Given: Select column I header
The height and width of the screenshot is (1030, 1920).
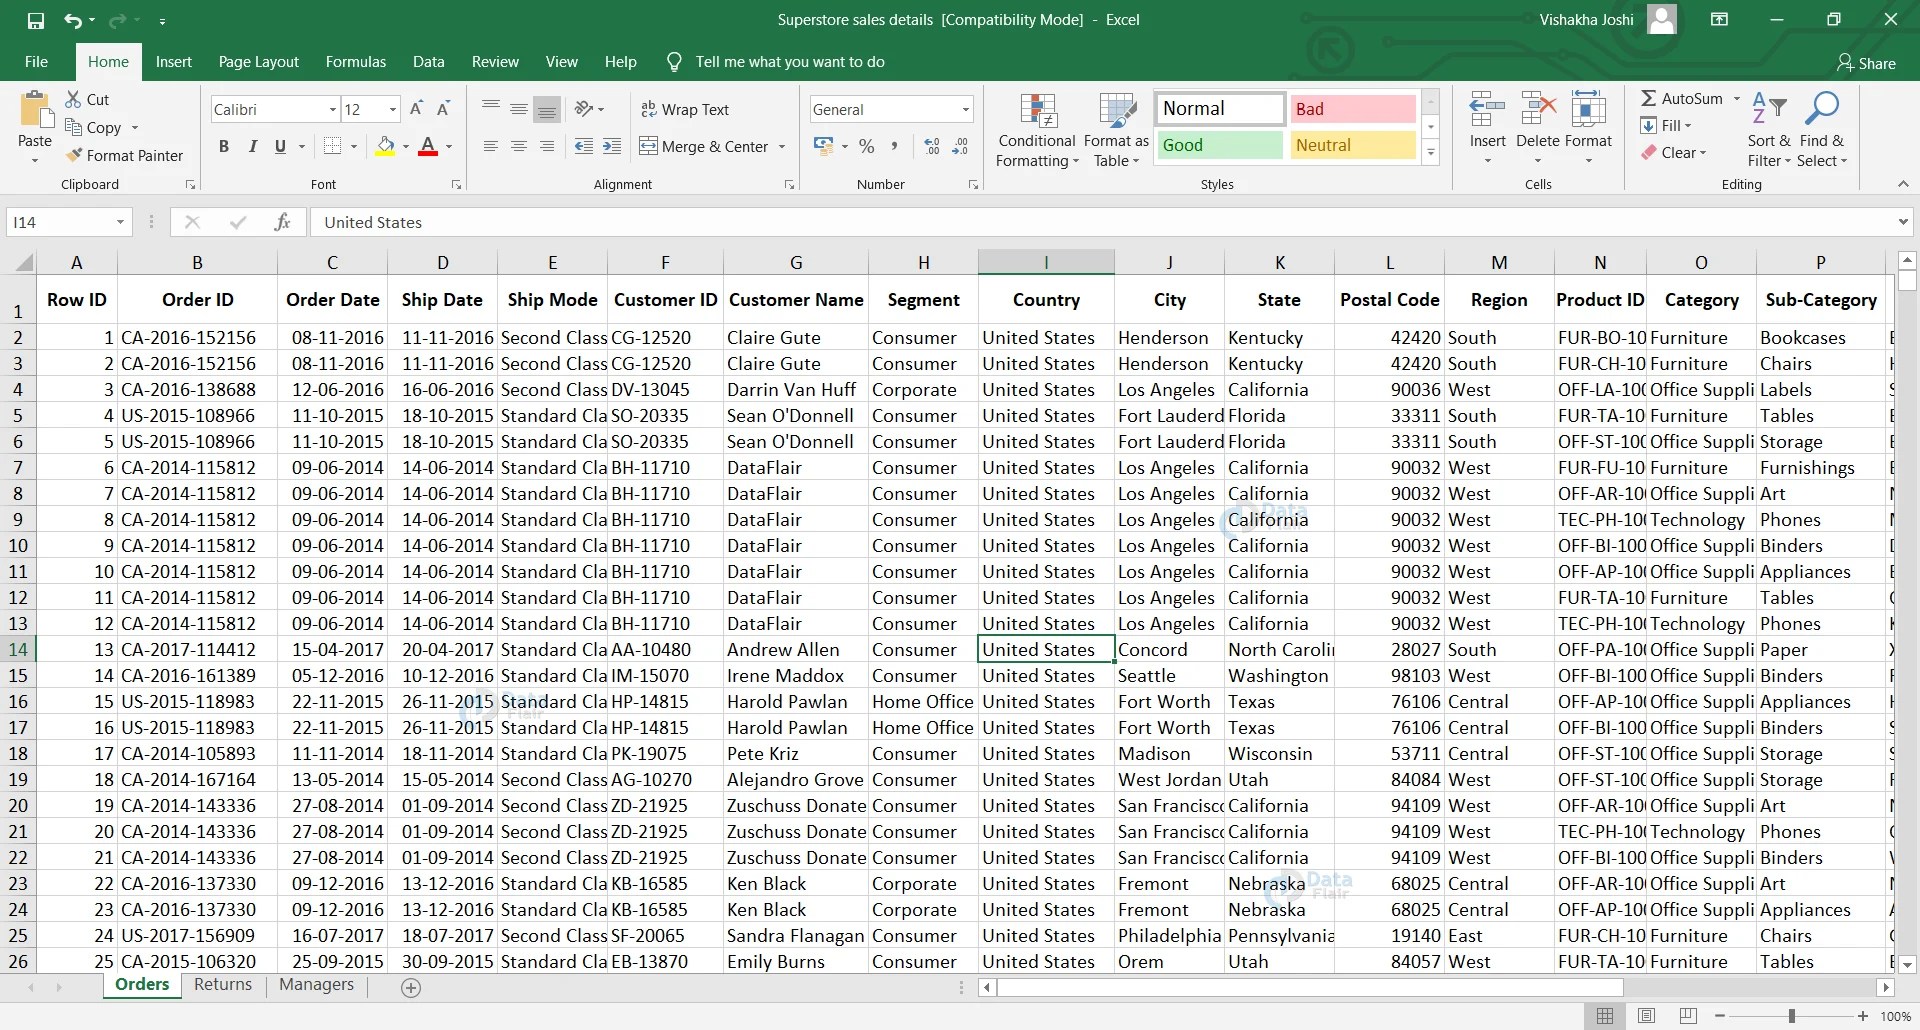Looking at the screenshot, I should click(x=1046, y=262).
